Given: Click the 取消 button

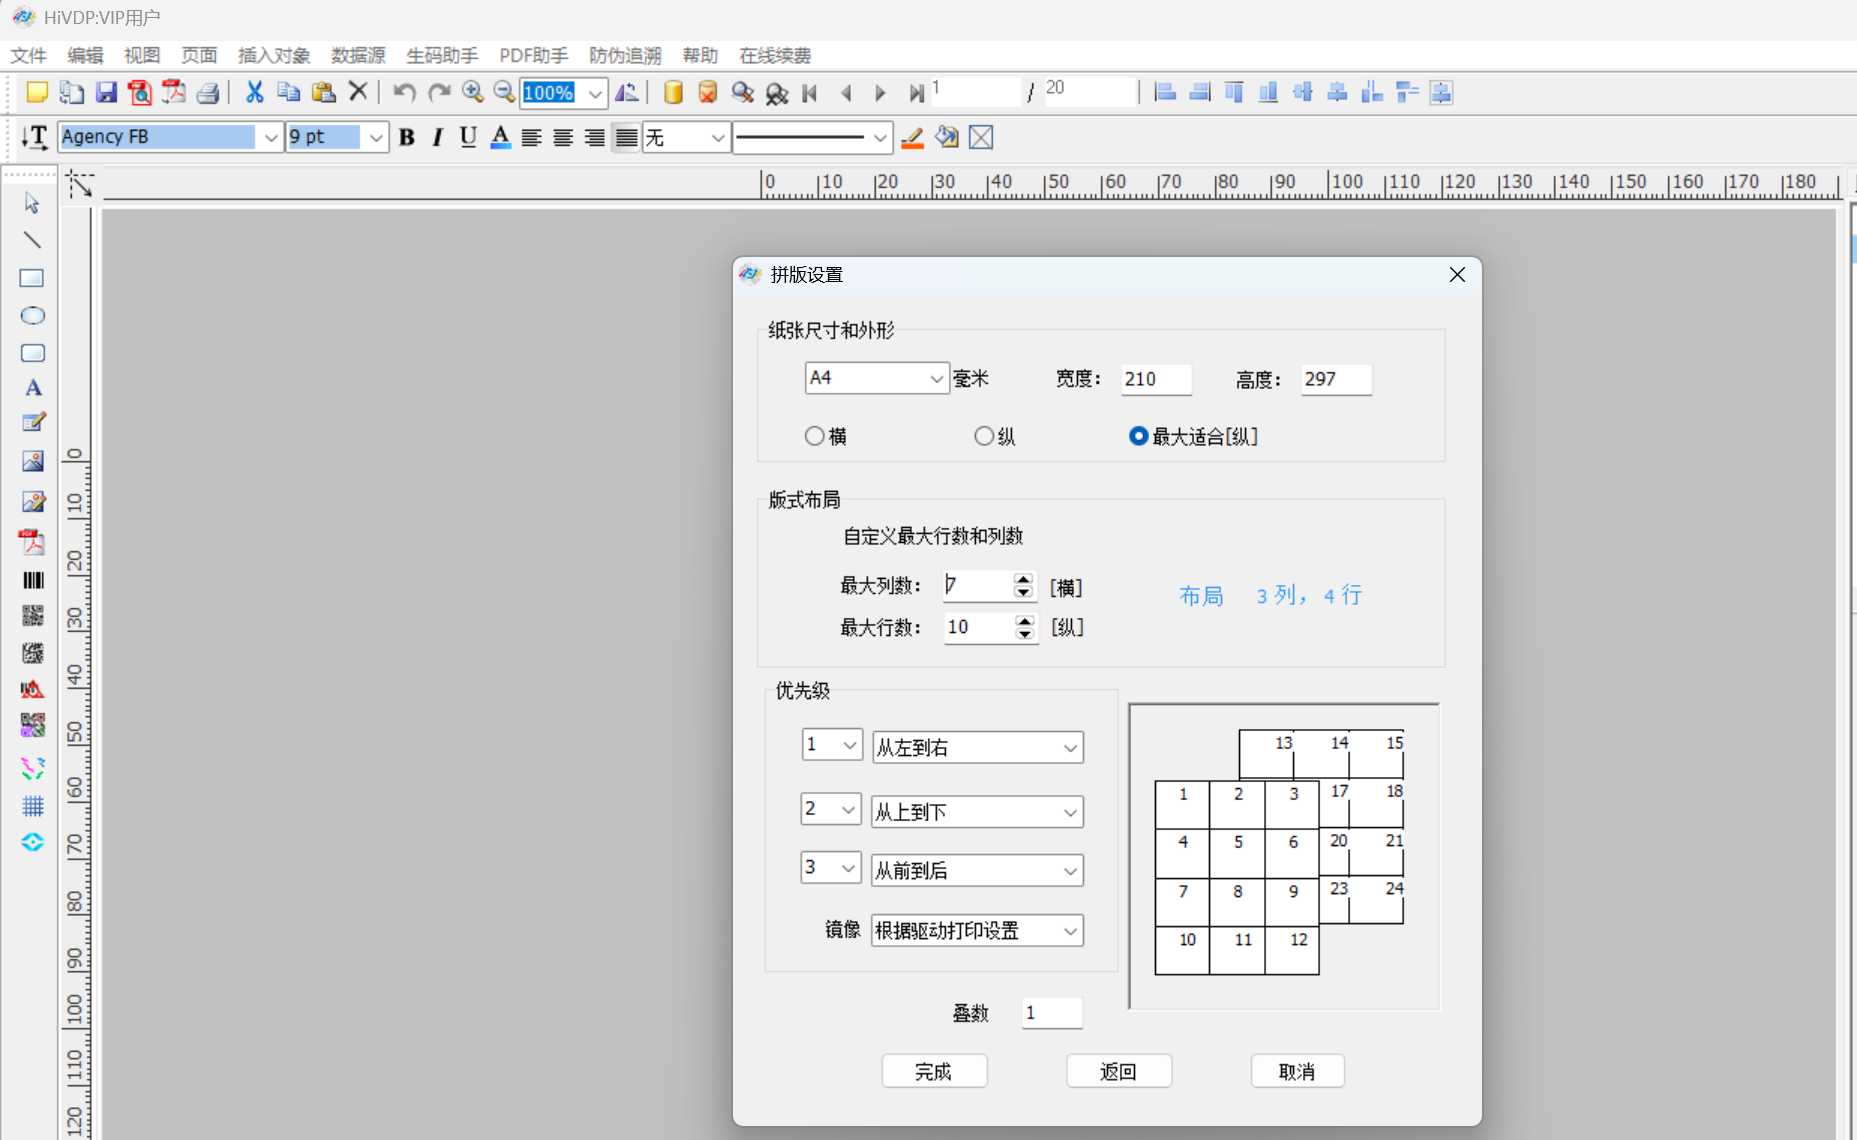Looking at the screenshot, I should click(1297, 1072).
